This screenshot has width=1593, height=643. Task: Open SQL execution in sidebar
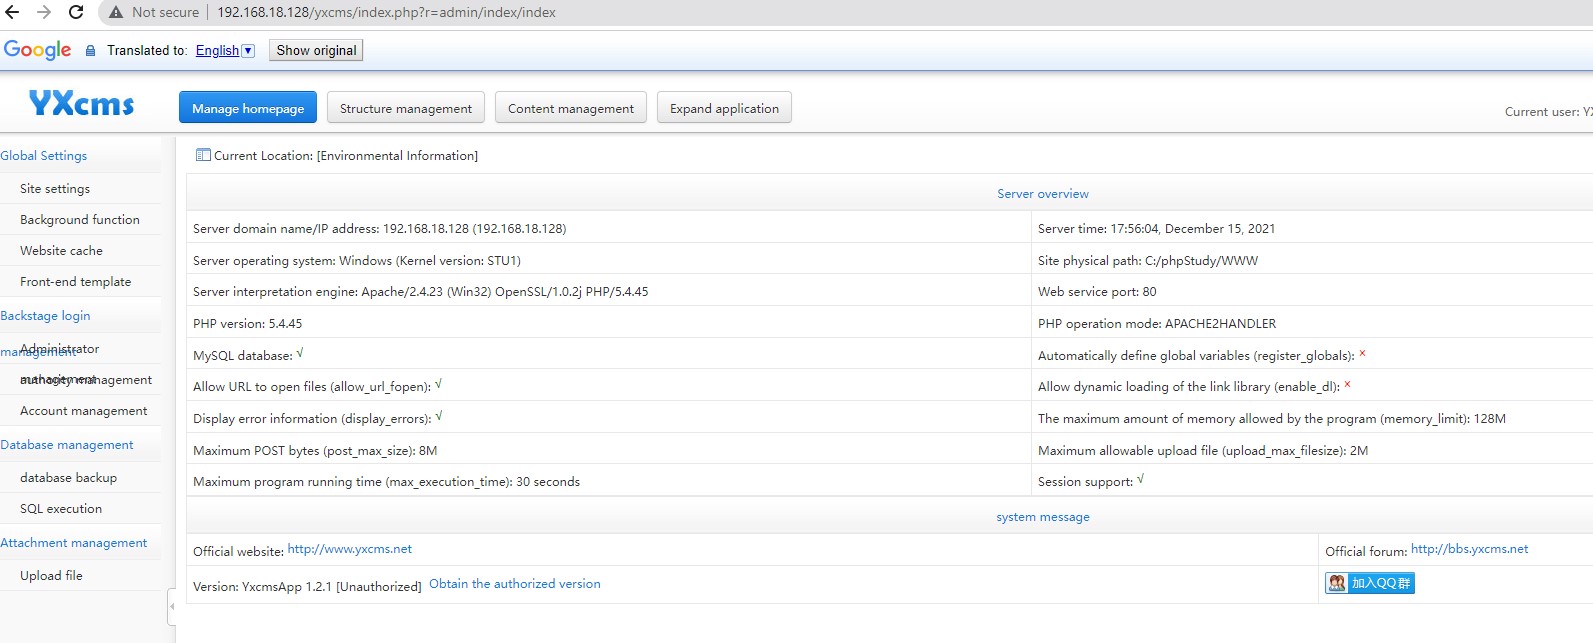pos(61,509)
